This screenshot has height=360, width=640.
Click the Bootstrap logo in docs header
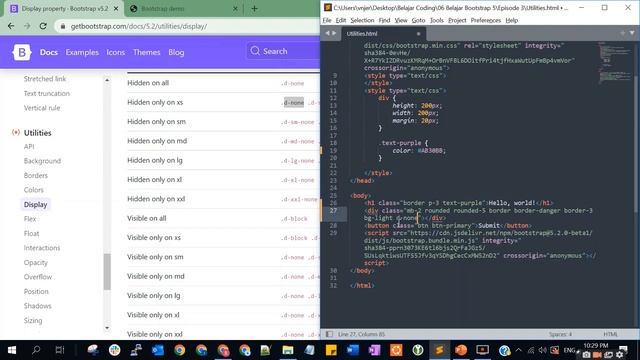[x=22, y=52]
